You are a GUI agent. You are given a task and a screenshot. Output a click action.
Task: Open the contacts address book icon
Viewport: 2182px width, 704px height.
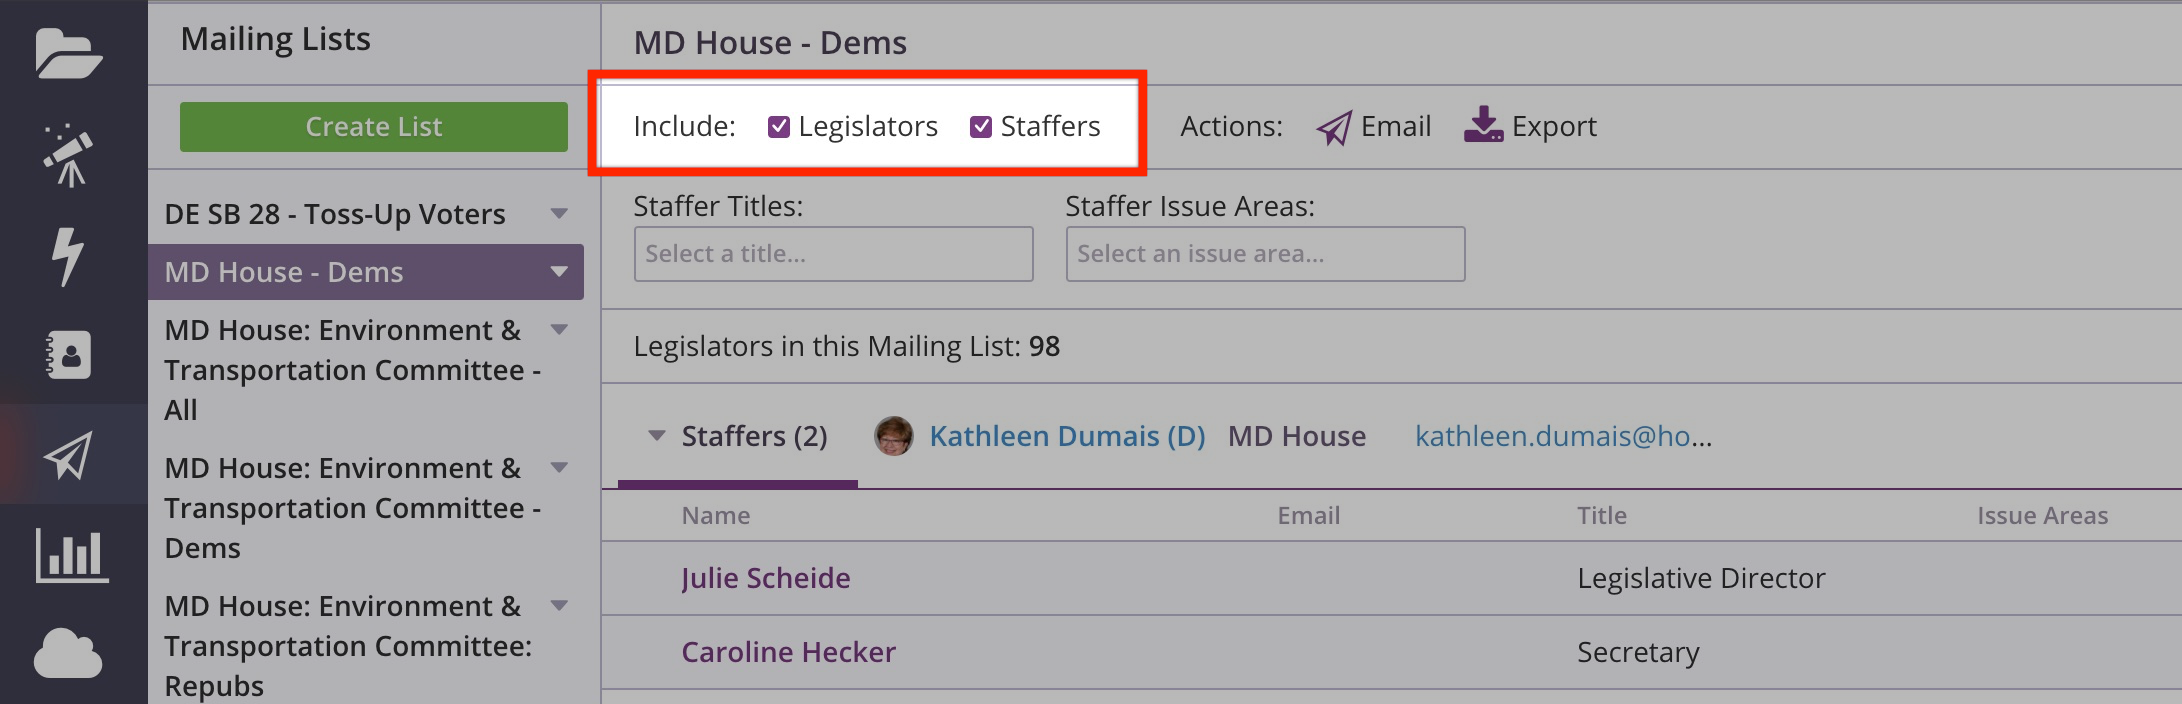click(x=68, y=355)
